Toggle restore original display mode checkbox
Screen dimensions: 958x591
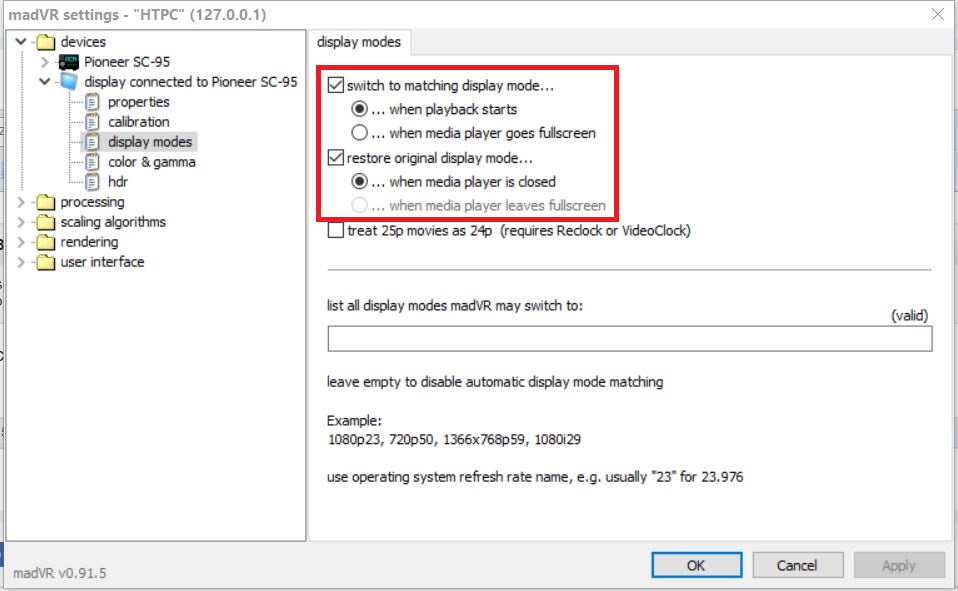tap(335, 158)
